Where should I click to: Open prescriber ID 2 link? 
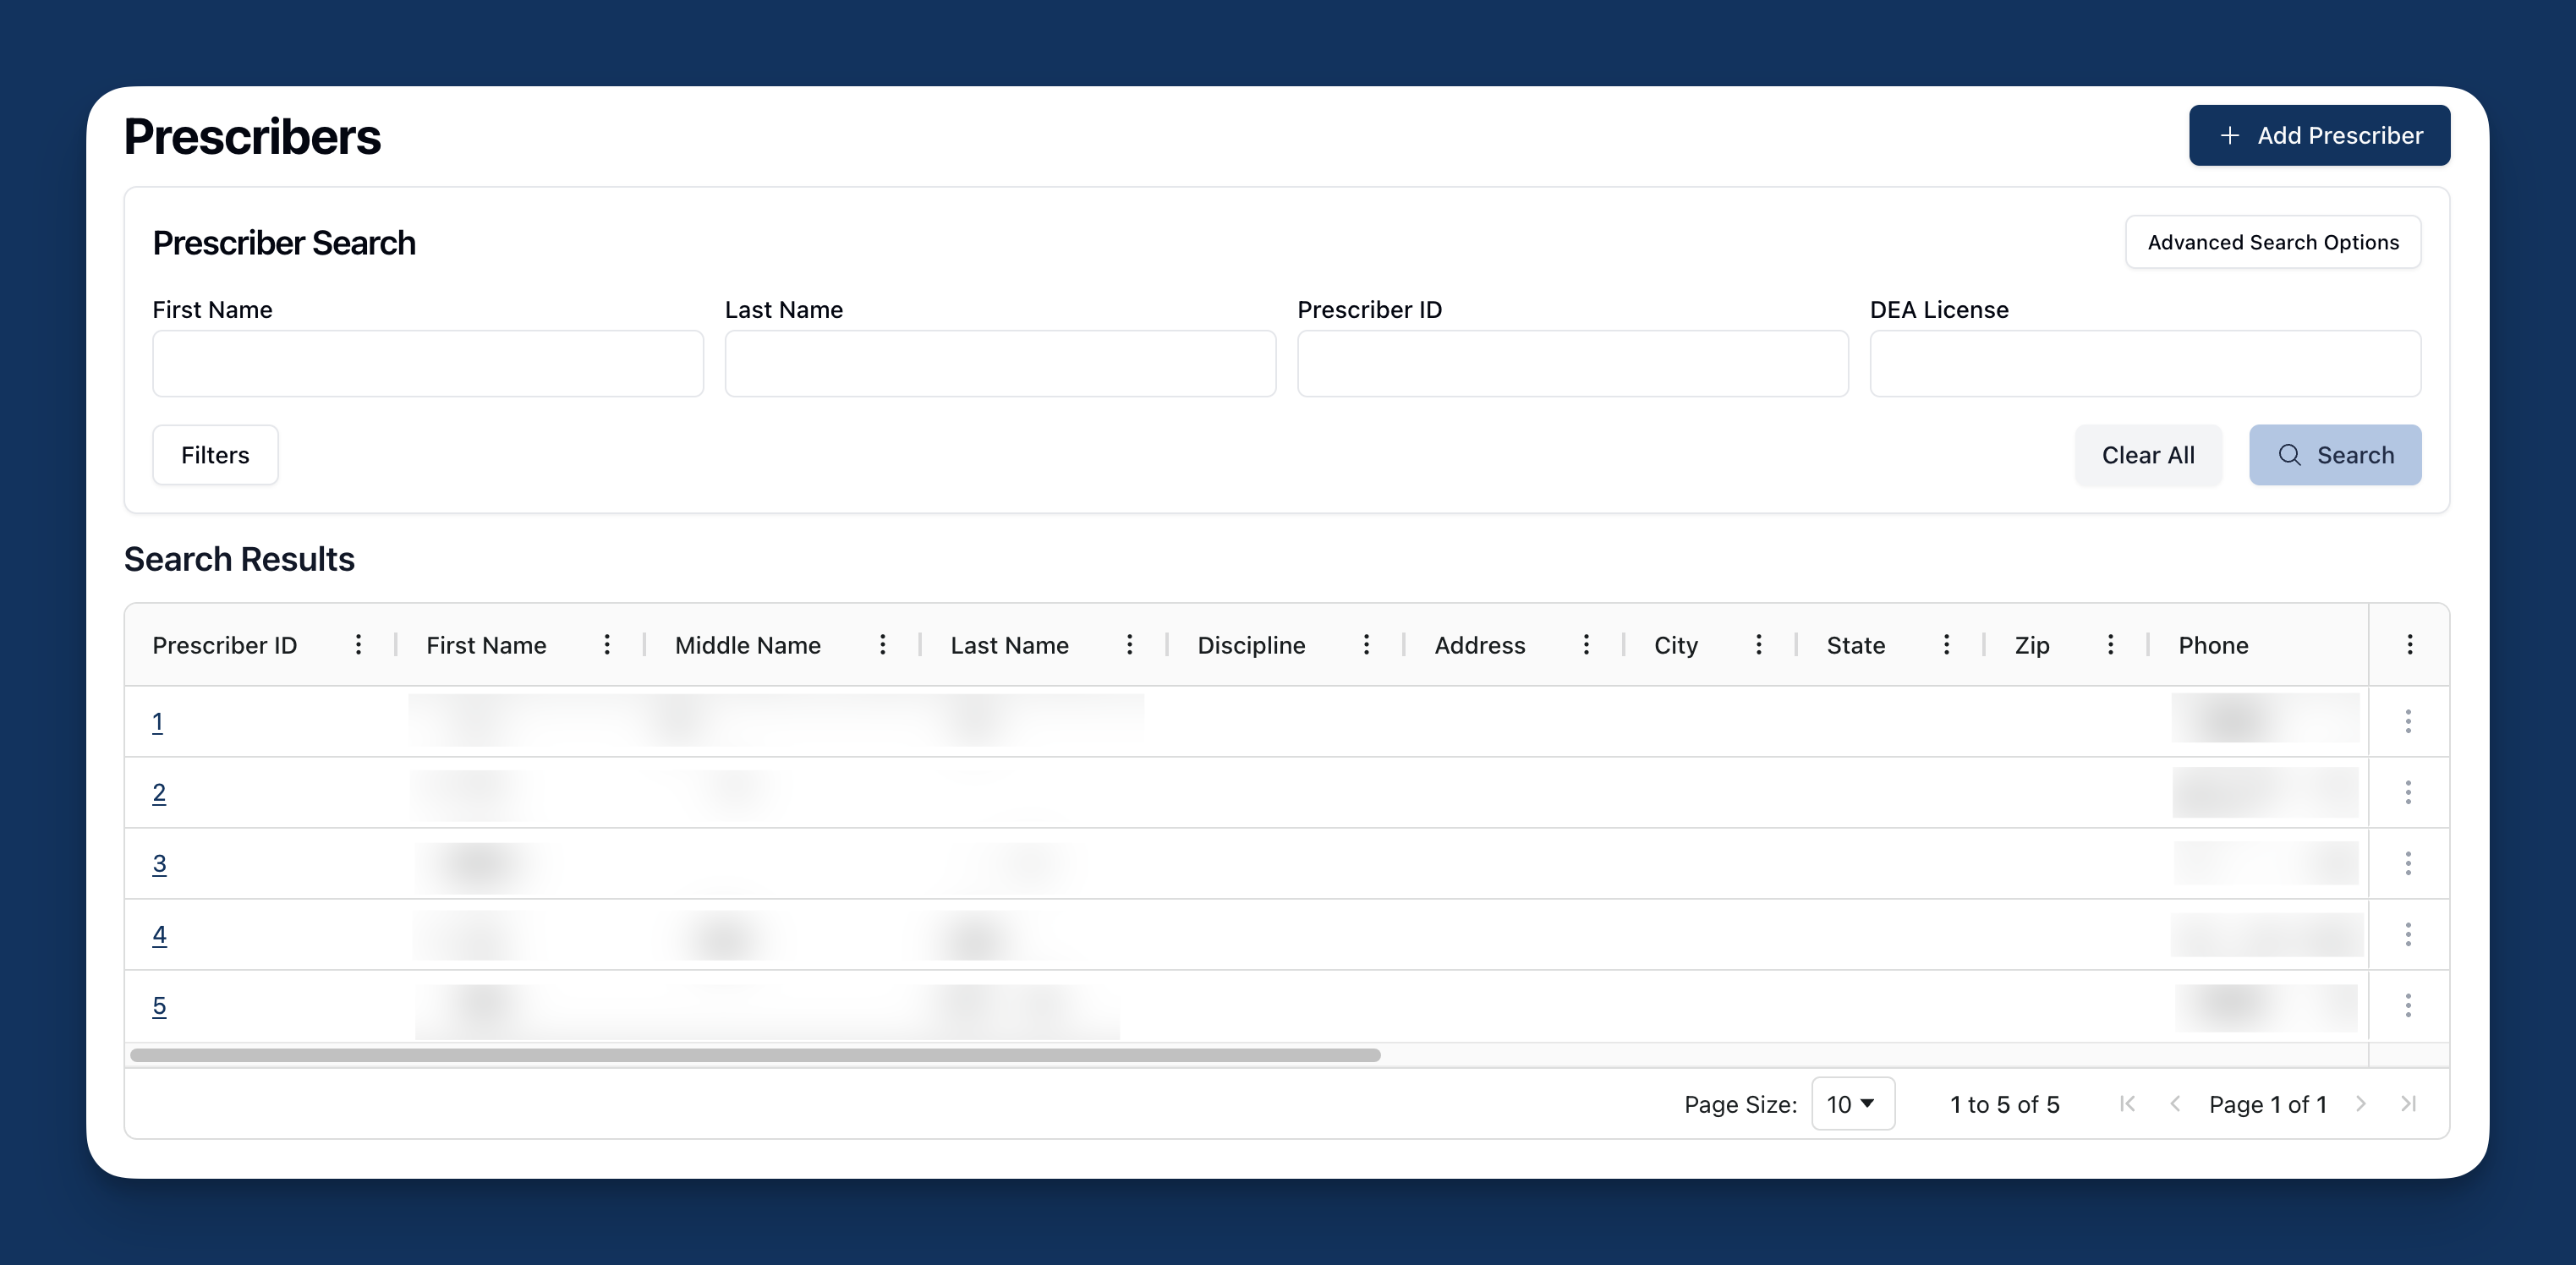tap(159, 793)
